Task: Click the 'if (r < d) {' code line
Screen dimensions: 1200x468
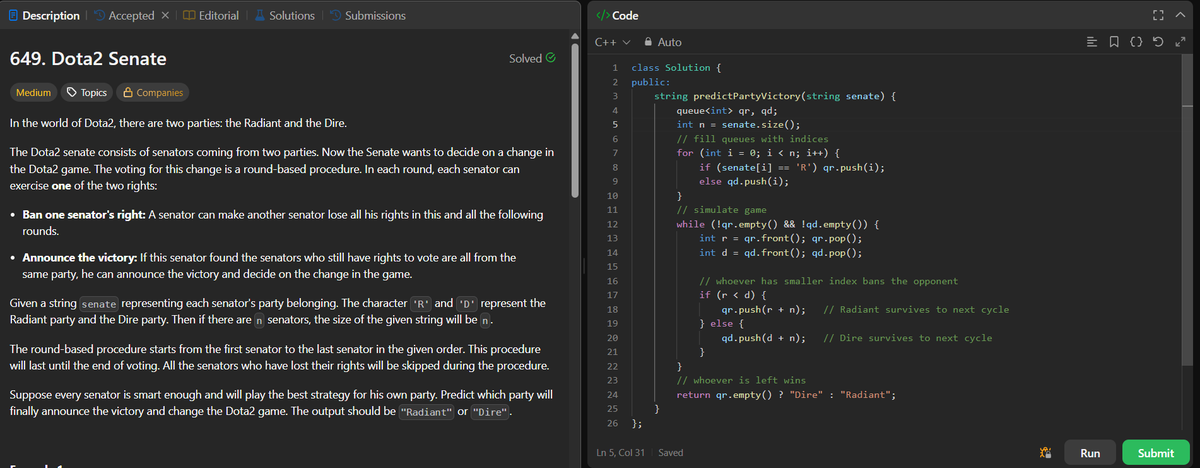Action: pyautogui.click(x=733, y=296)
